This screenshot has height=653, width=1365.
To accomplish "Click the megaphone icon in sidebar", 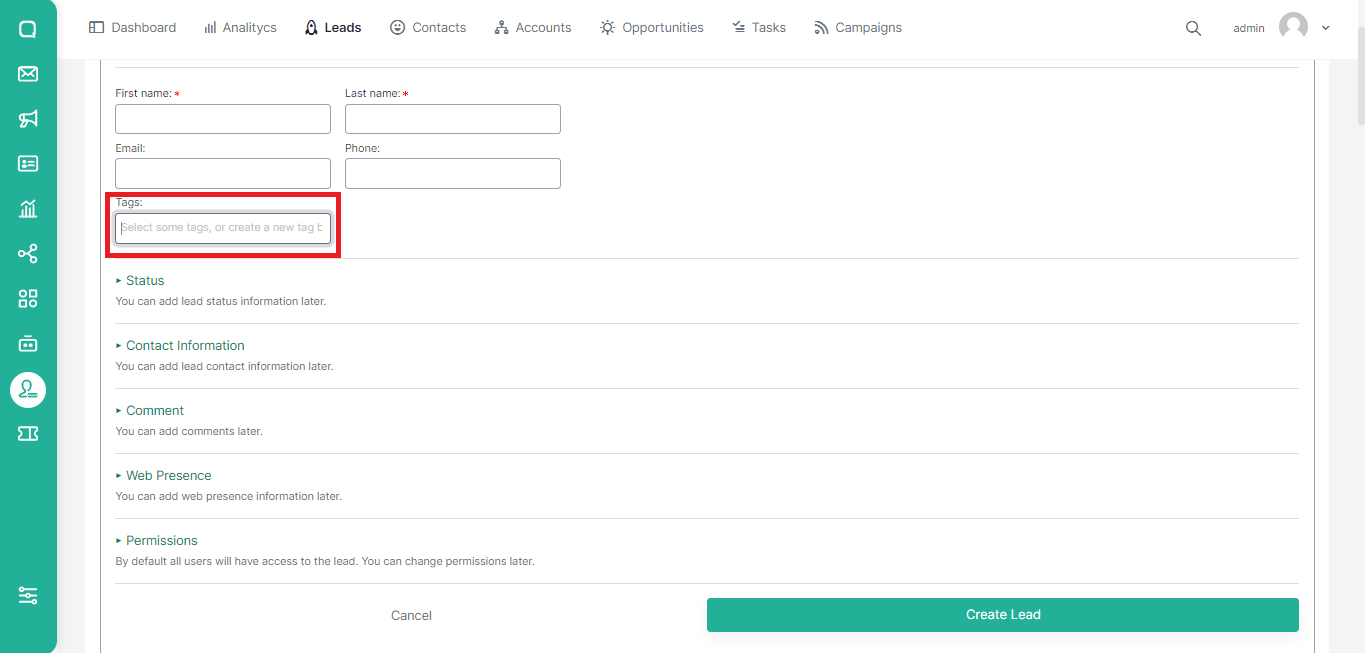I will (28, 119).
